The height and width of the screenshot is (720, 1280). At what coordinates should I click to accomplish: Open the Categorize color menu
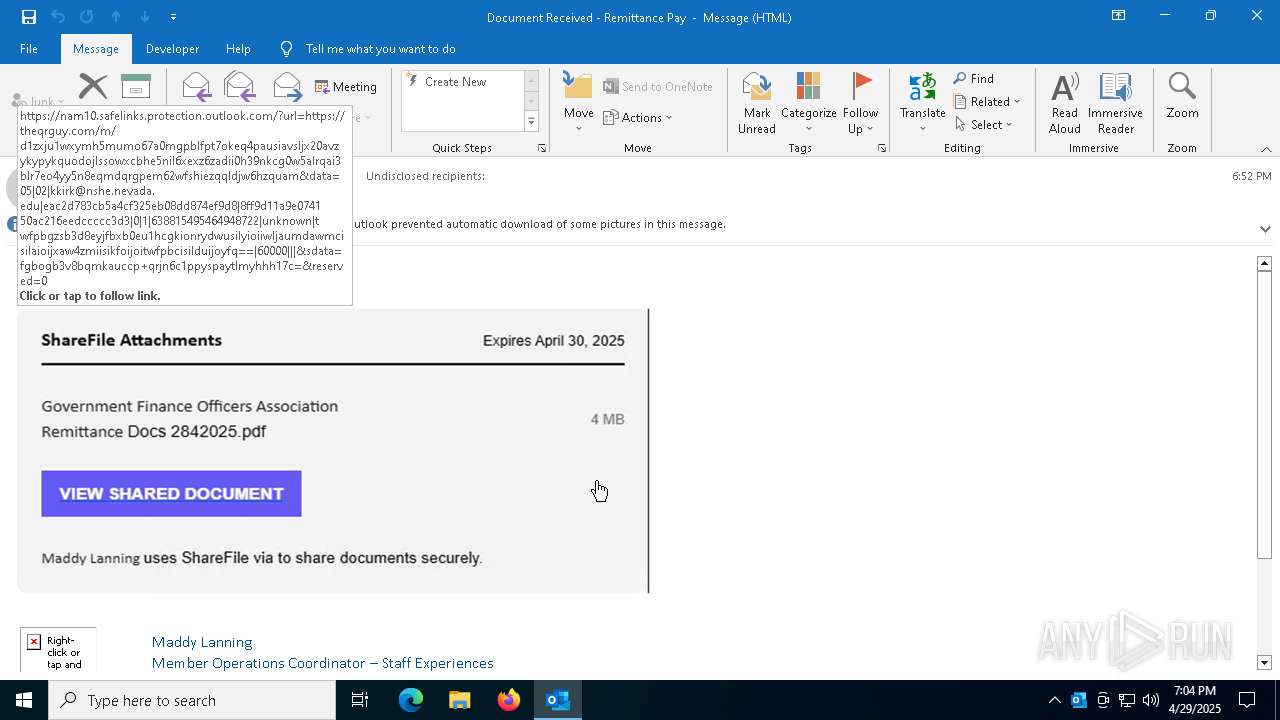tap(808, 101)
